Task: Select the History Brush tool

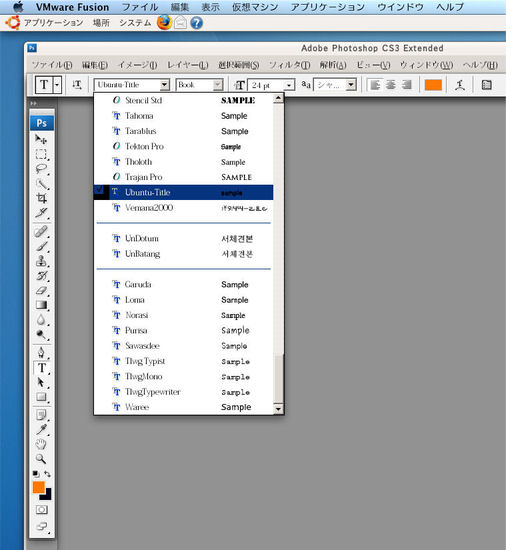Action: [x=41, y=276]
